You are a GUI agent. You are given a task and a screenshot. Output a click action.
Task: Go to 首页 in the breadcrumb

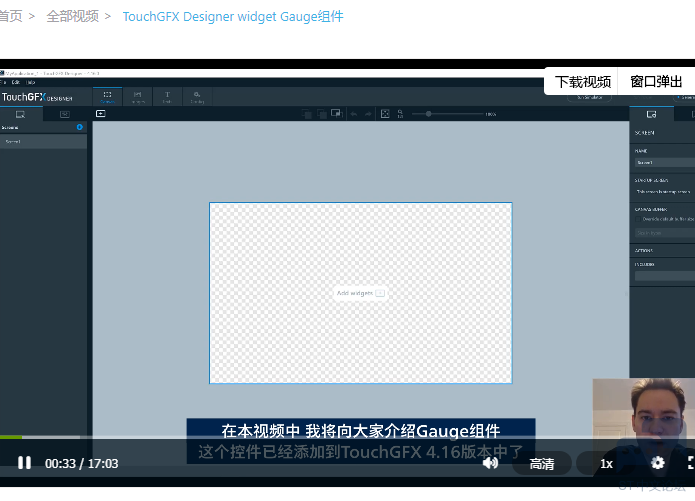11,16
